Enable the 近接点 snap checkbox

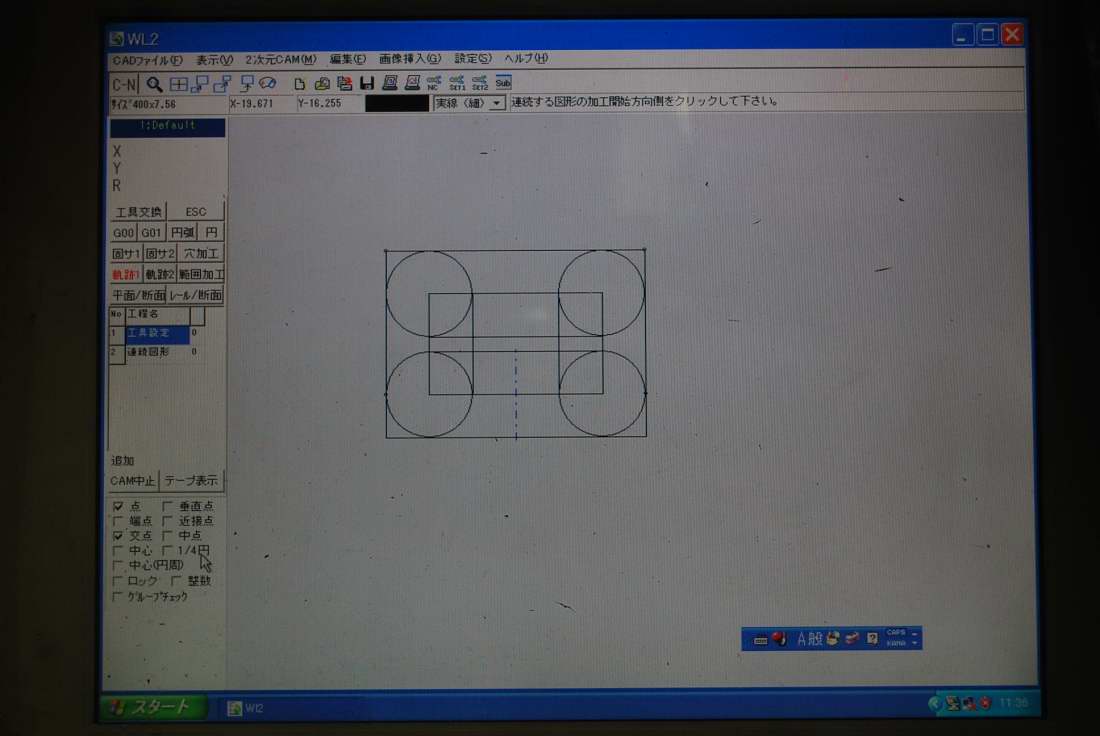pos(167,521)
